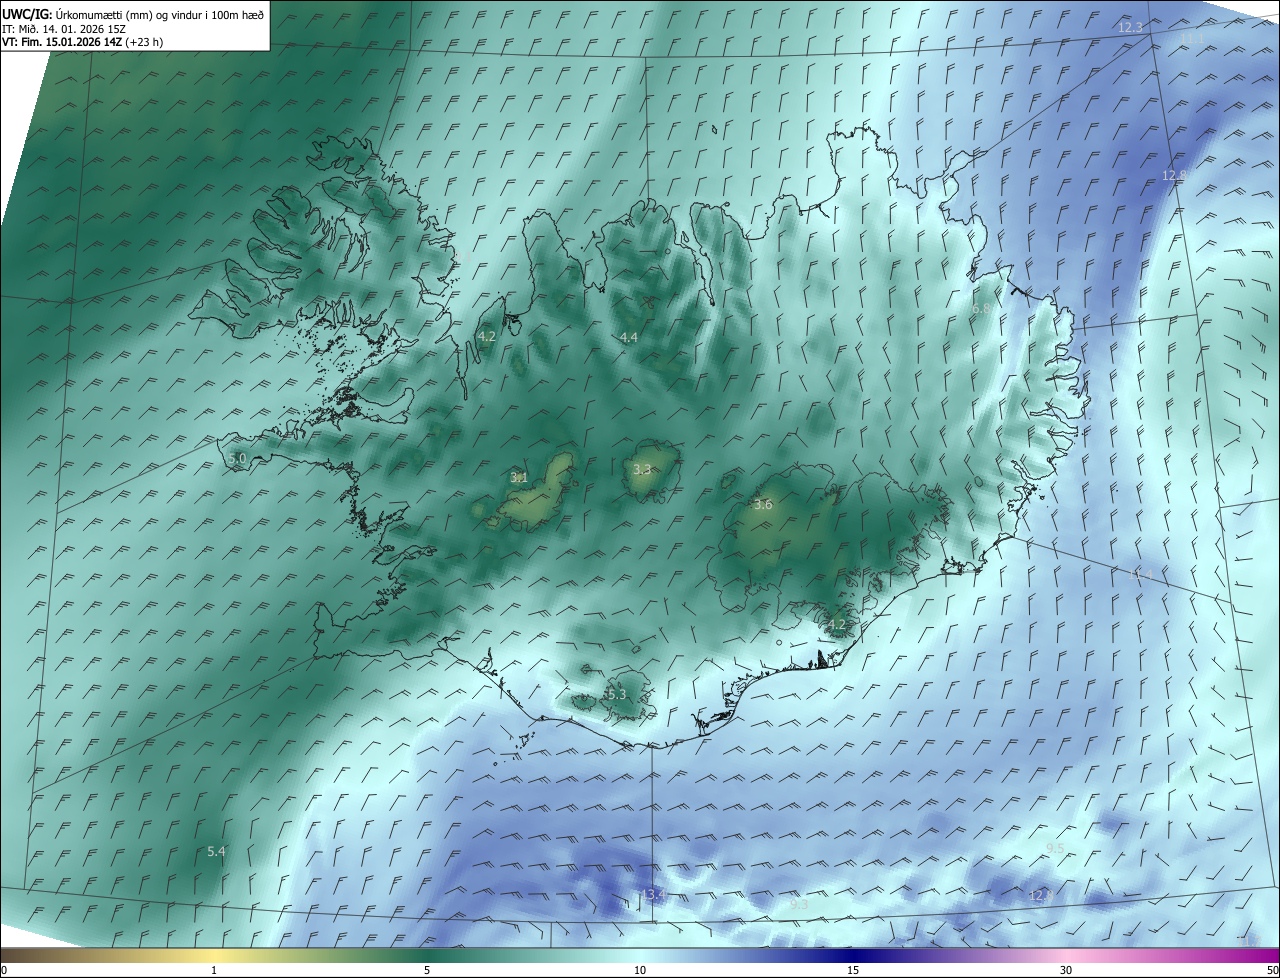Select the 'VT: Fim. 15.01.2026 14Z (+23 h)' line
The width and height of the screenshot is (1280, 978).
(x=83, y=42)
